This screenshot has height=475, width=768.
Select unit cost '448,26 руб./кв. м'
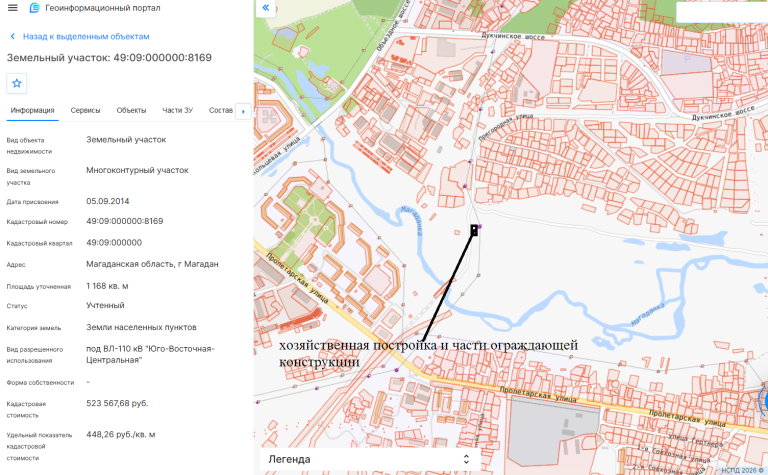(x=120, y=435)
